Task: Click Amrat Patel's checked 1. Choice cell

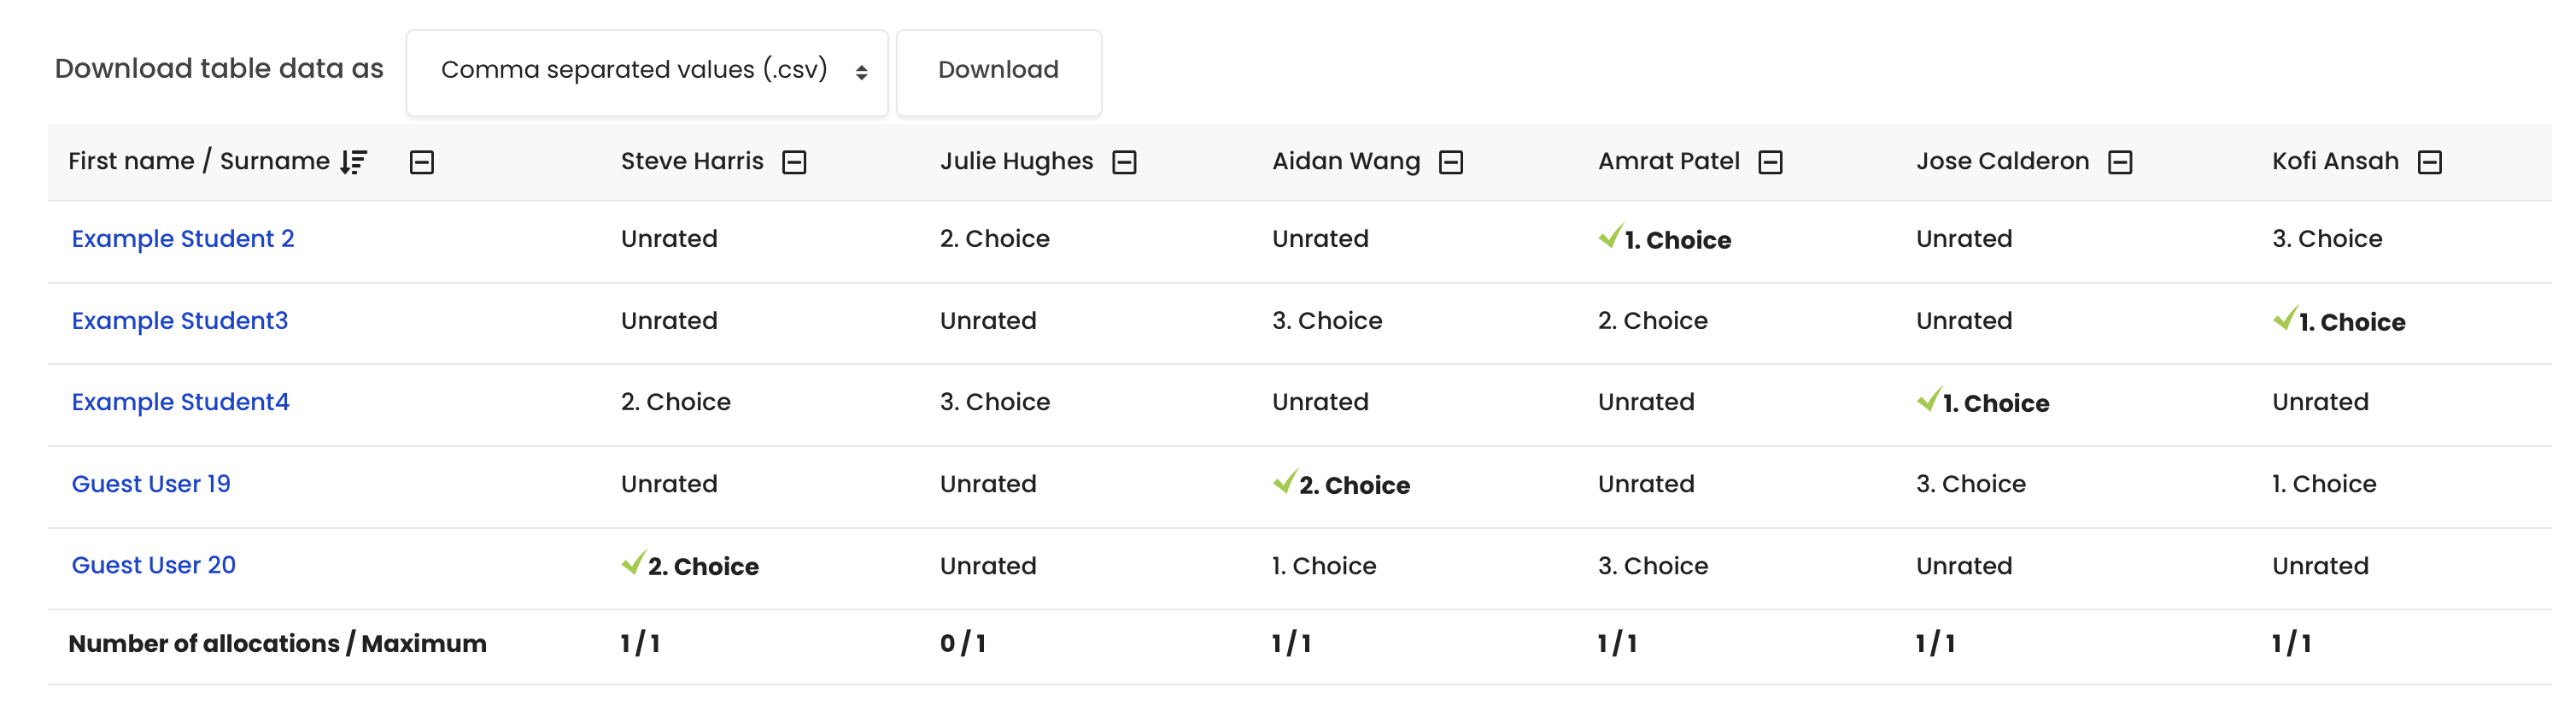Action: pyautogui.click(x=1665, y=239)
